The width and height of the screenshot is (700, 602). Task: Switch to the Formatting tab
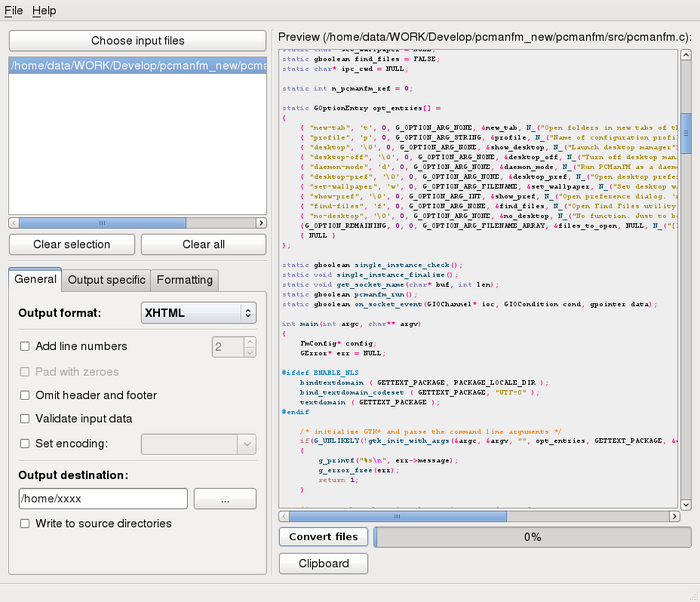185,280
